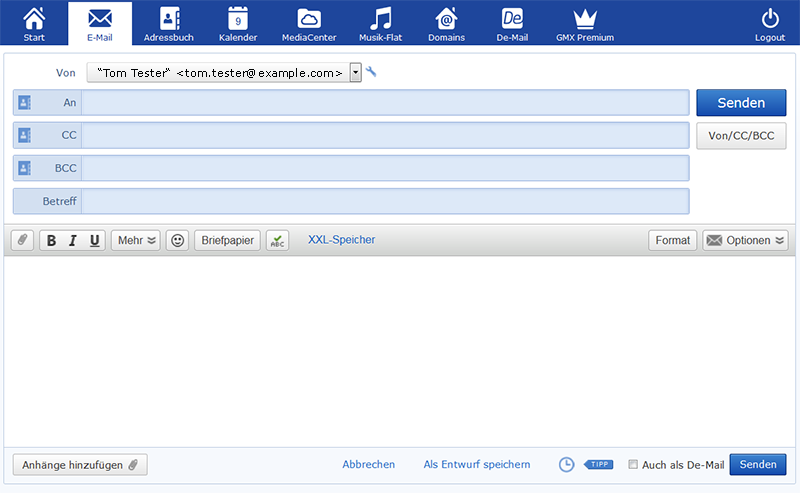Open the Musik-Flat section
The image size is (800, 493).
coord(380,24)
